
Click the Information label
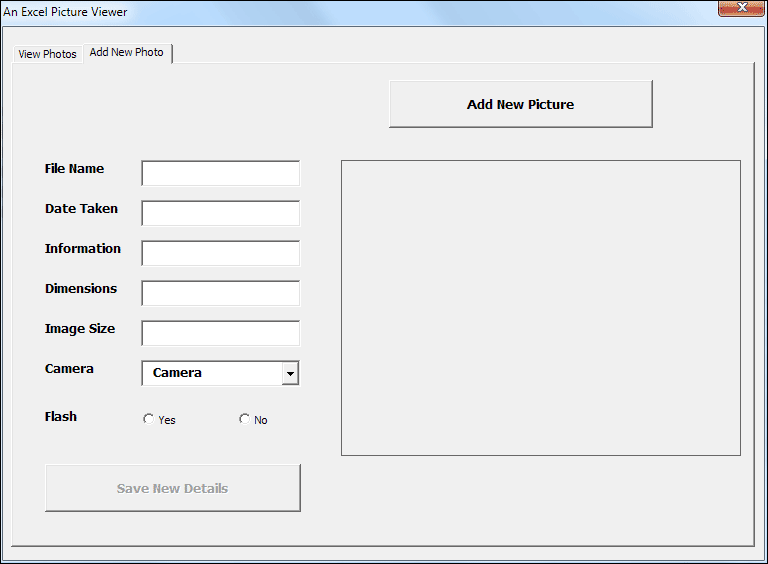pos(83,249)
